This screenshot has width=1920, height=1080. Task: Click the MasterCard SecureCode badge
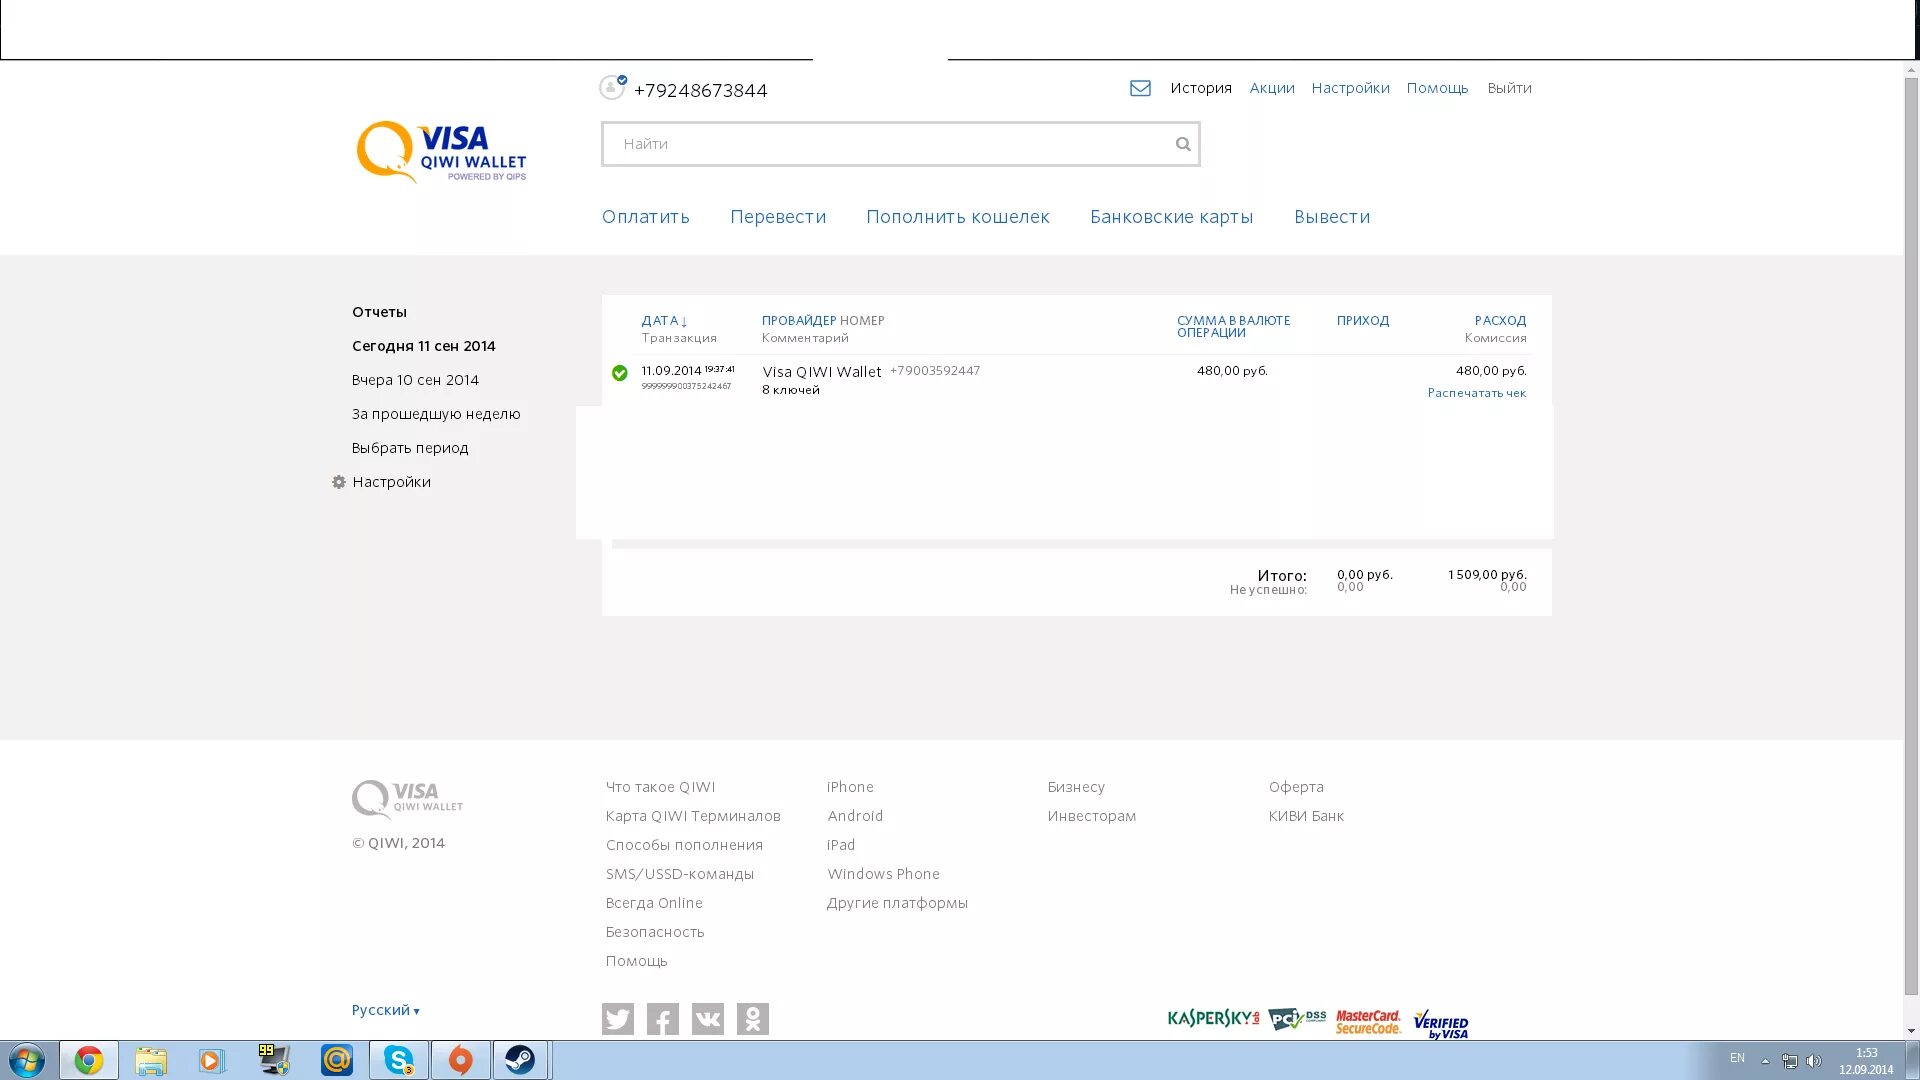pyautogui.click(x=1369, y=1022)
